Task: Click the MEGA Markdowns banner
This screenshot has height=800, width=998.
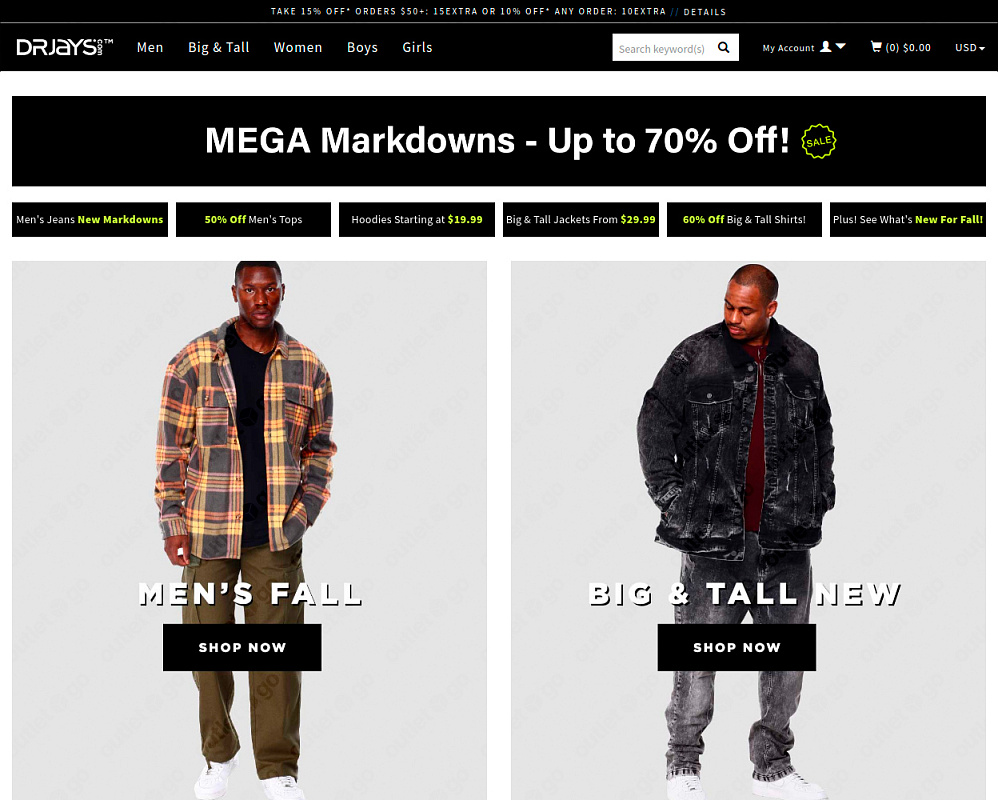Action: tap(499, 141)
